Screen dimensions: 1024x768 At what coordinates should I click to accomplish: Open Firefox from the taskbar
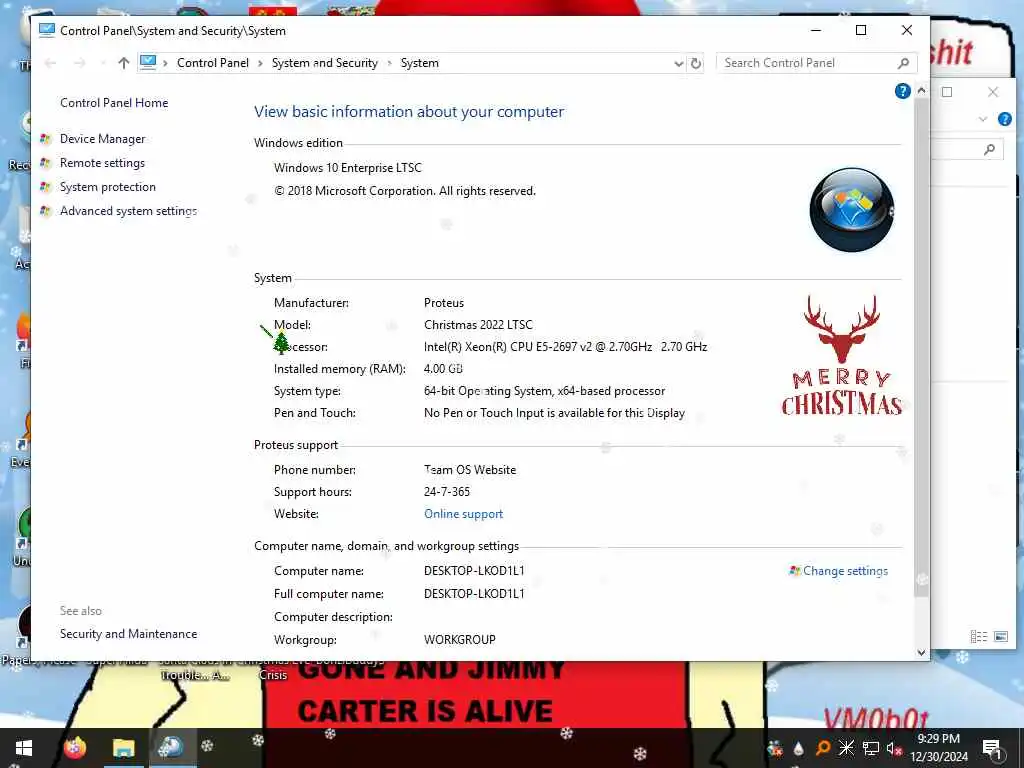click(74, 748)
